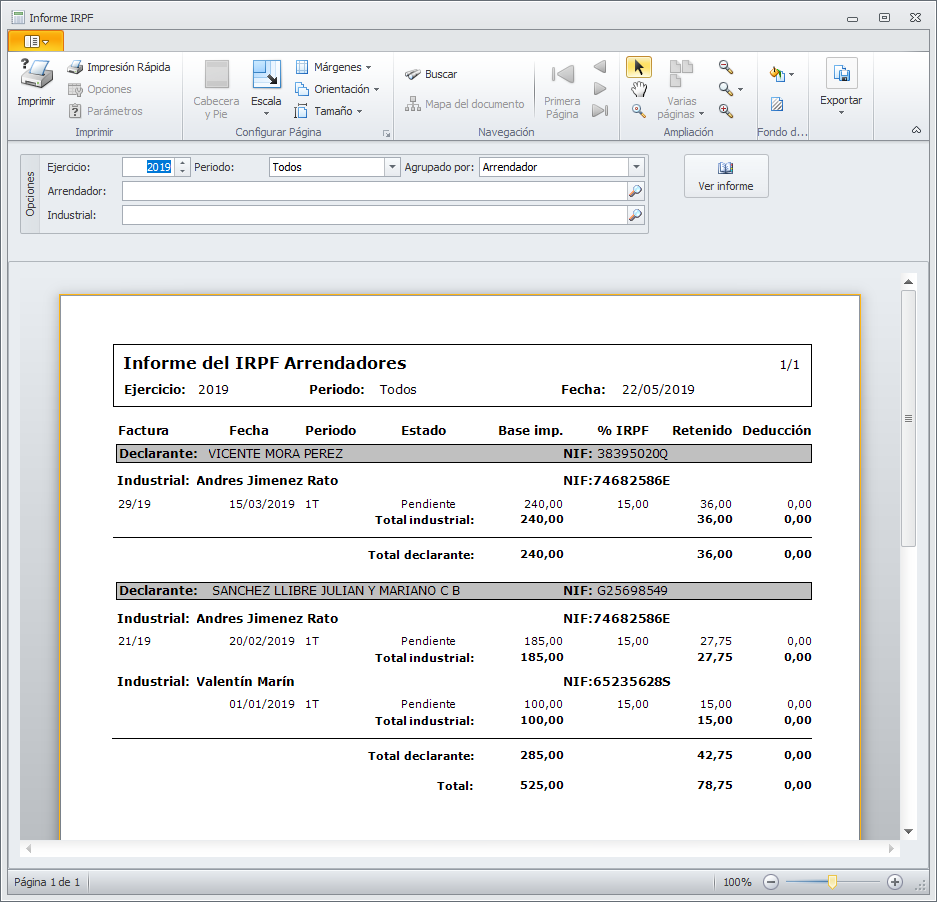This screenshot has height=902, width=937.
Task: Expand the Periodo dropdown
Action: point(393,168)
